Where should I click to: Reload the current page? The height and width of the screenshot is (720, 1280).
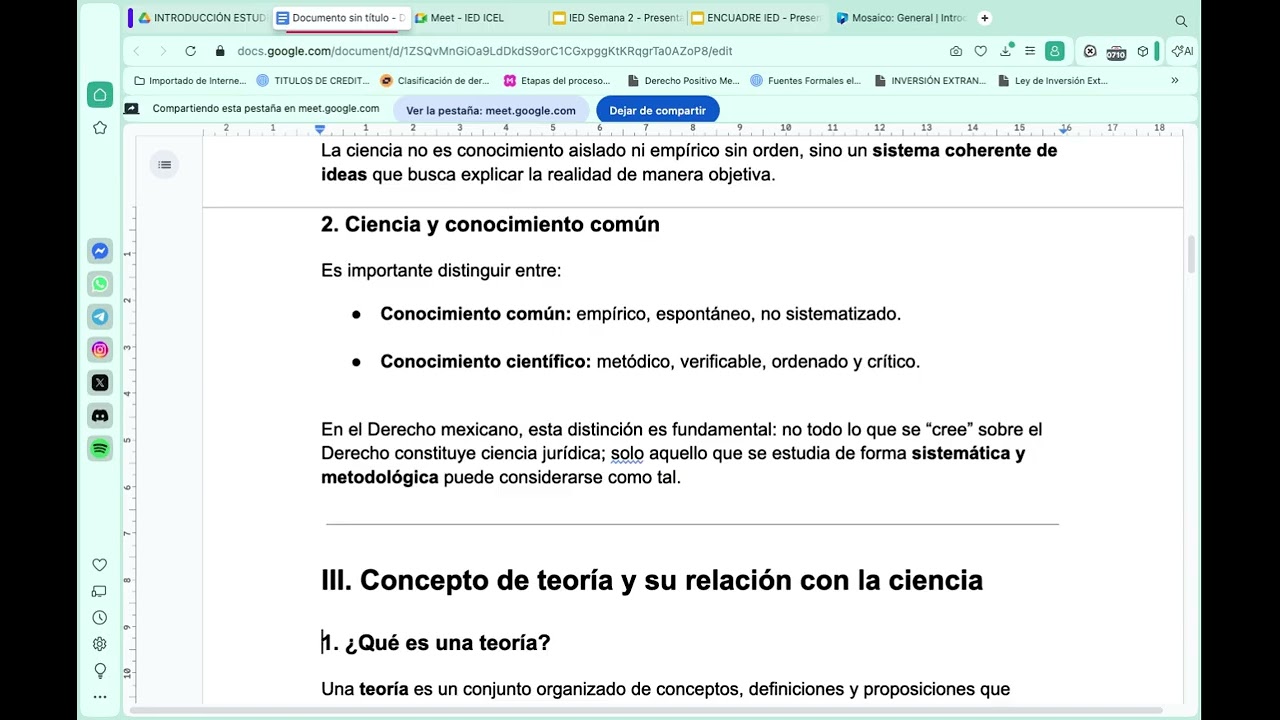point(190,51)
